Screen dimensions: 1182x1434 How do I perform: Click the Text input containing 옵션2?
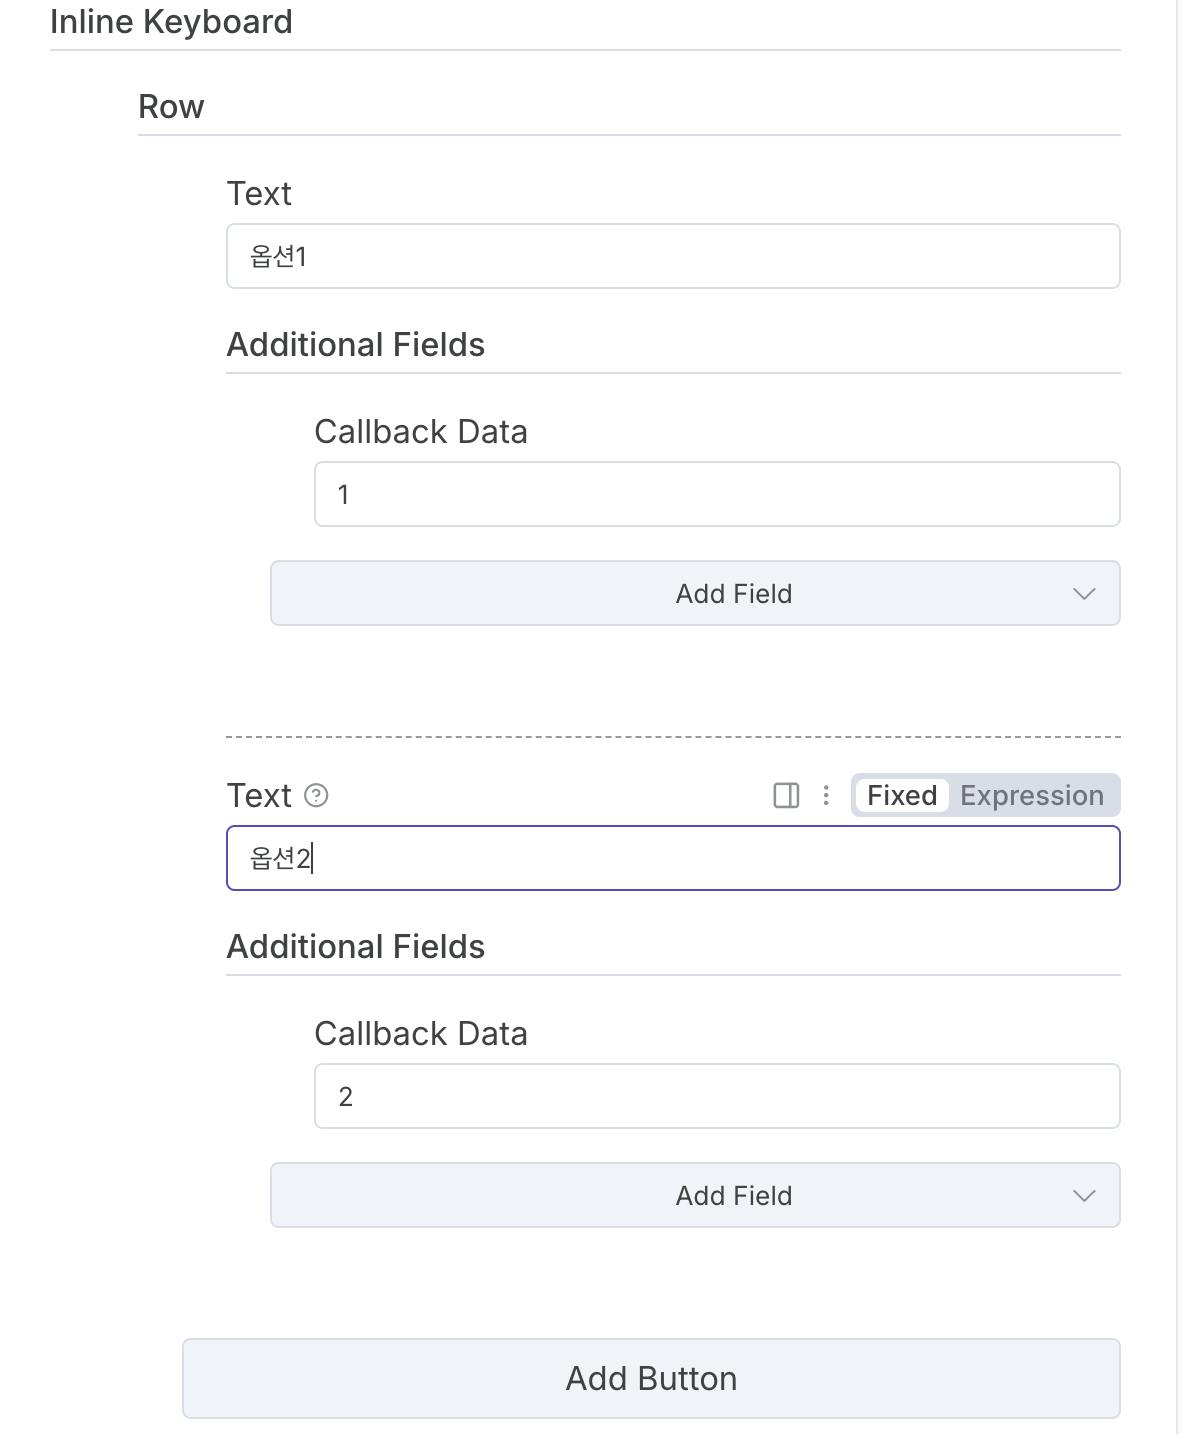click(672, 859)
